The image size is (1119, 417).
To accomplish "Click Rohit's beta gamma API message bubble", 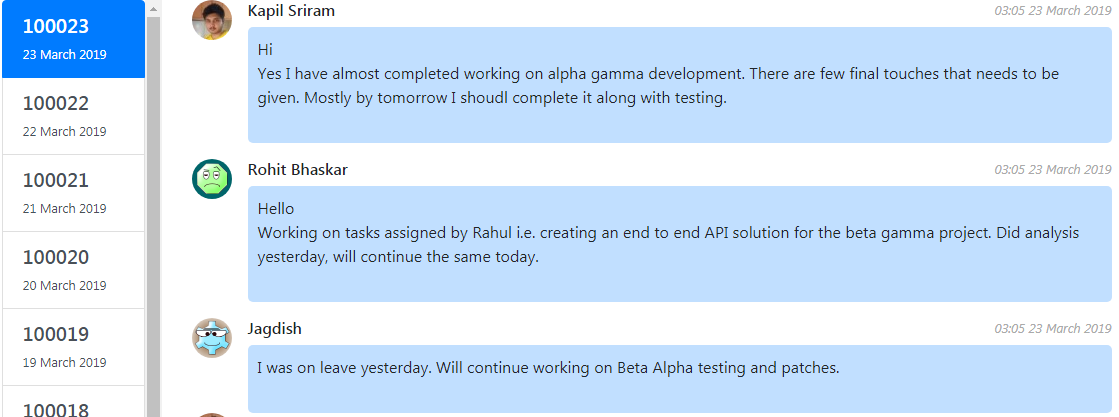I will (x=680, y=244).
